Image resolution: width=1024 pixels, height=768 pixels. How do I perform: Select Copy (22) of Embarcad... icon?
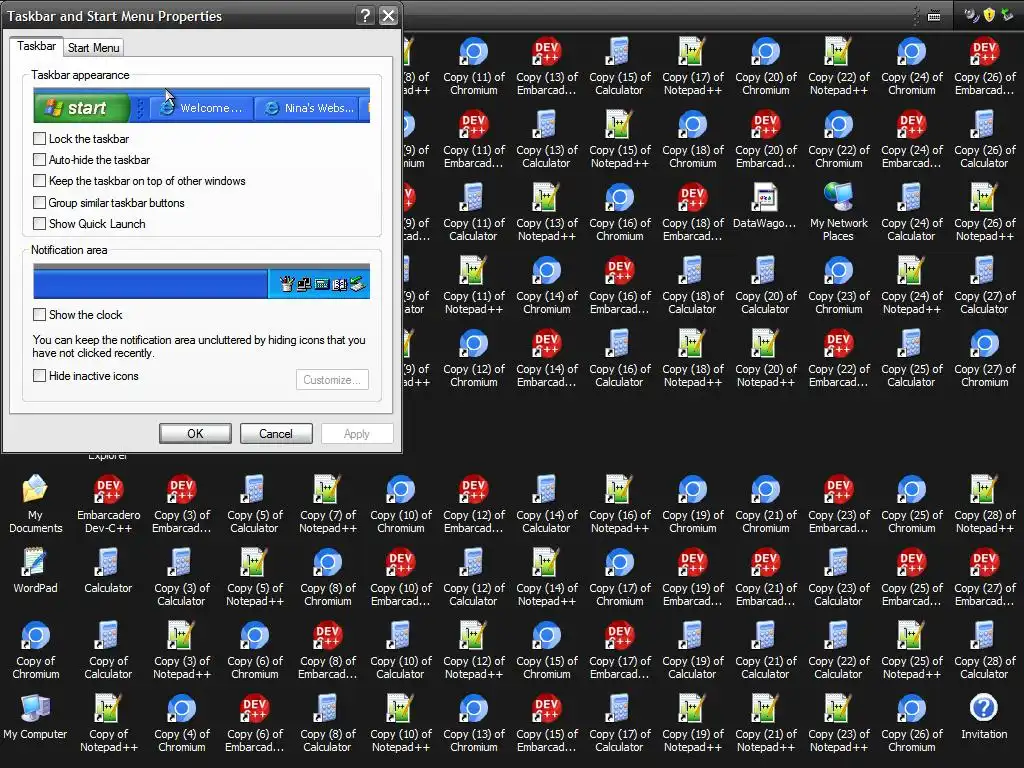pos(839,359)
